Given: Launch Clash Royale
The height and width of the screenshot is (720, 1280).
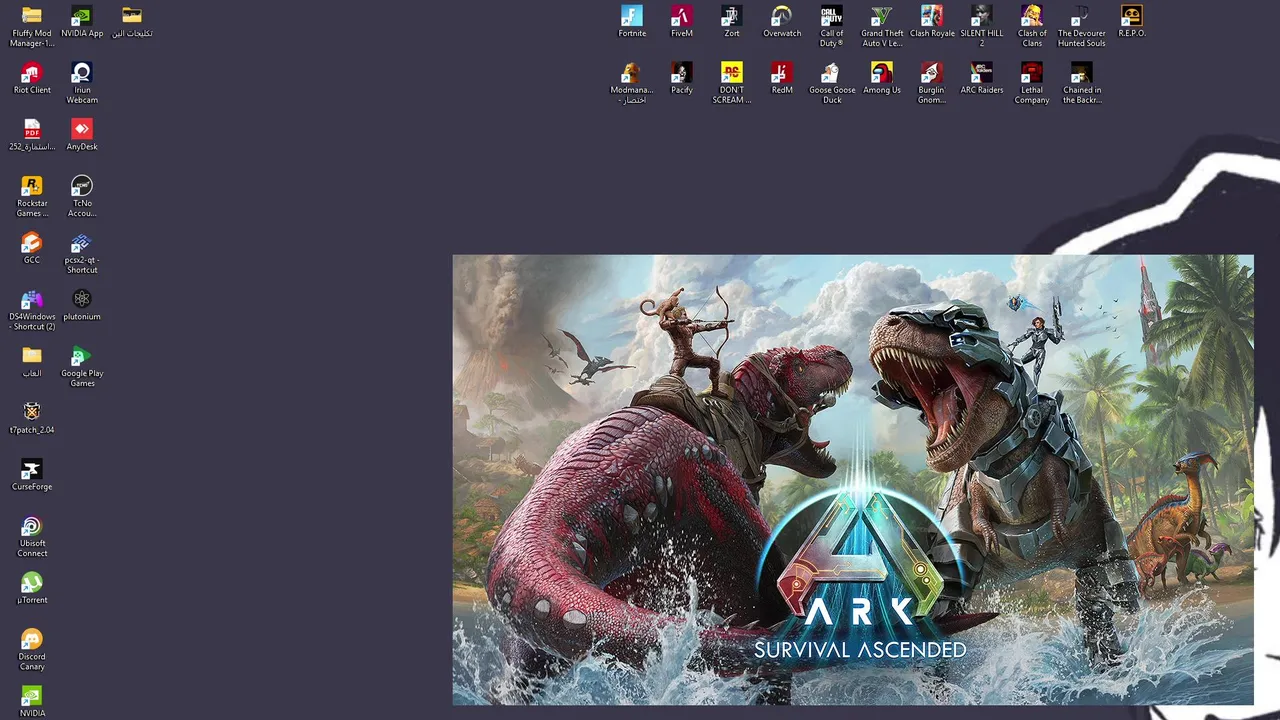Looking at the screenshot, I should pyautogui.click(x=932, y=16).
